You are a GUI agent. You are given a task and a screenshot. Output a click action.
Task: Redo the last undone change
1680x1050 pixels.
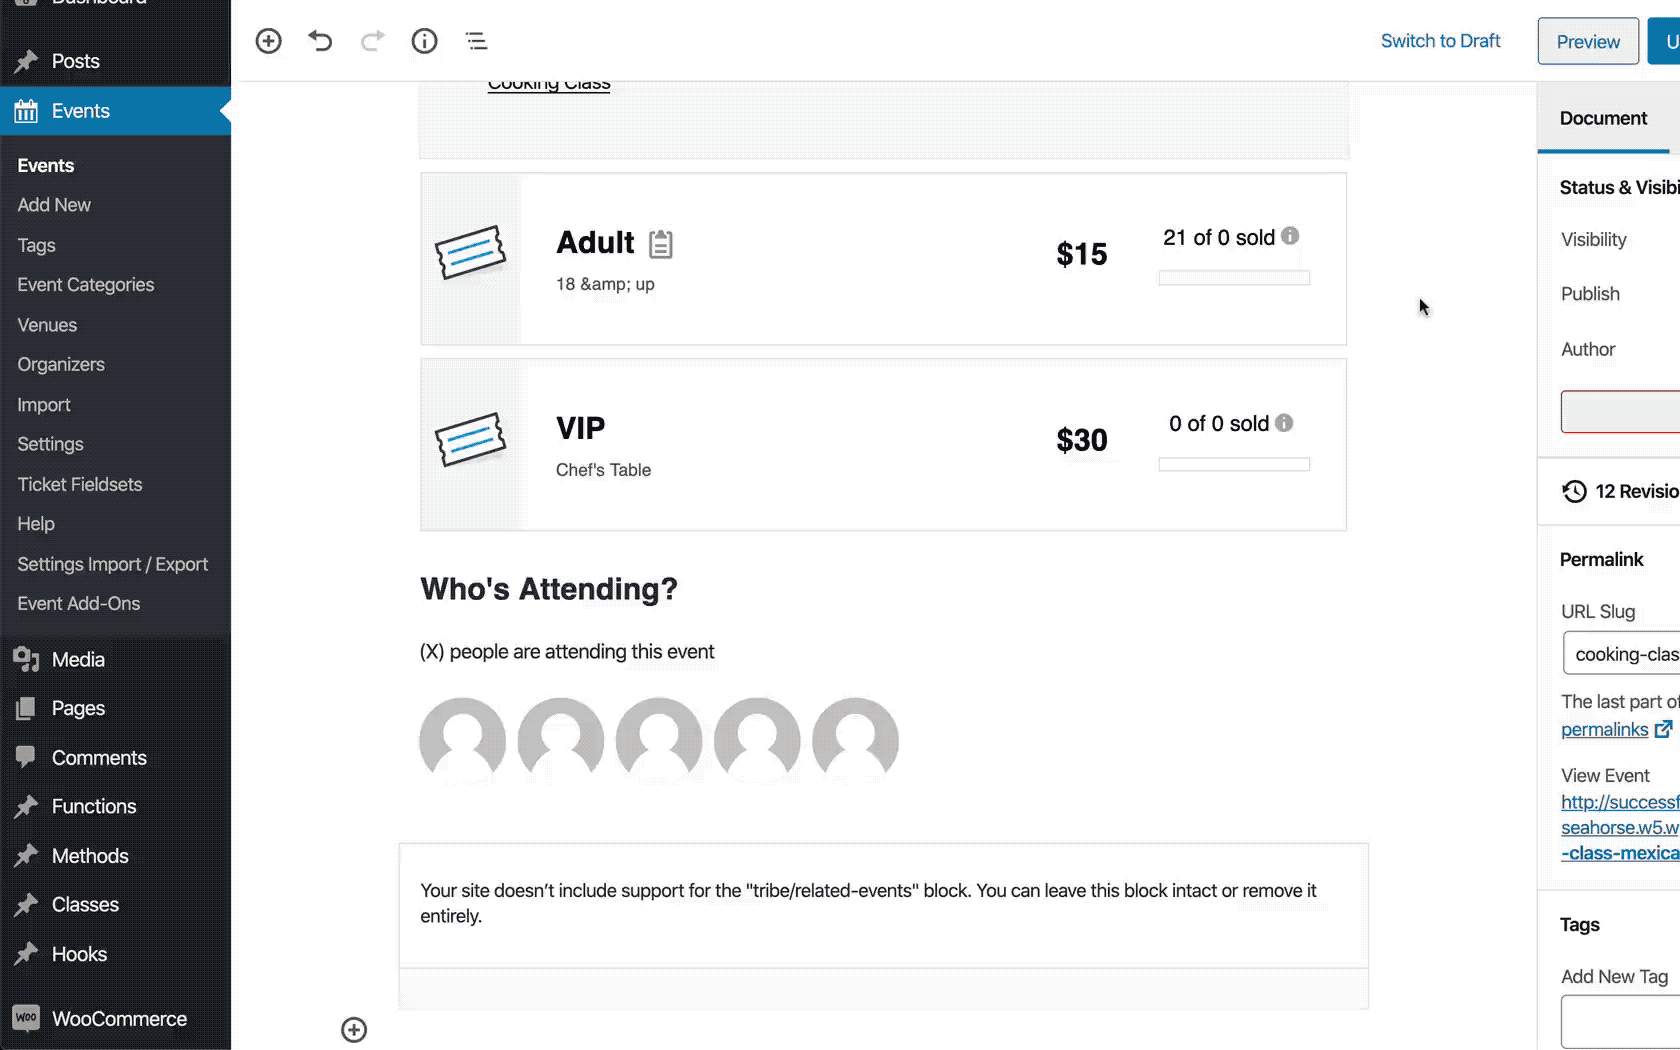[372, 41]
